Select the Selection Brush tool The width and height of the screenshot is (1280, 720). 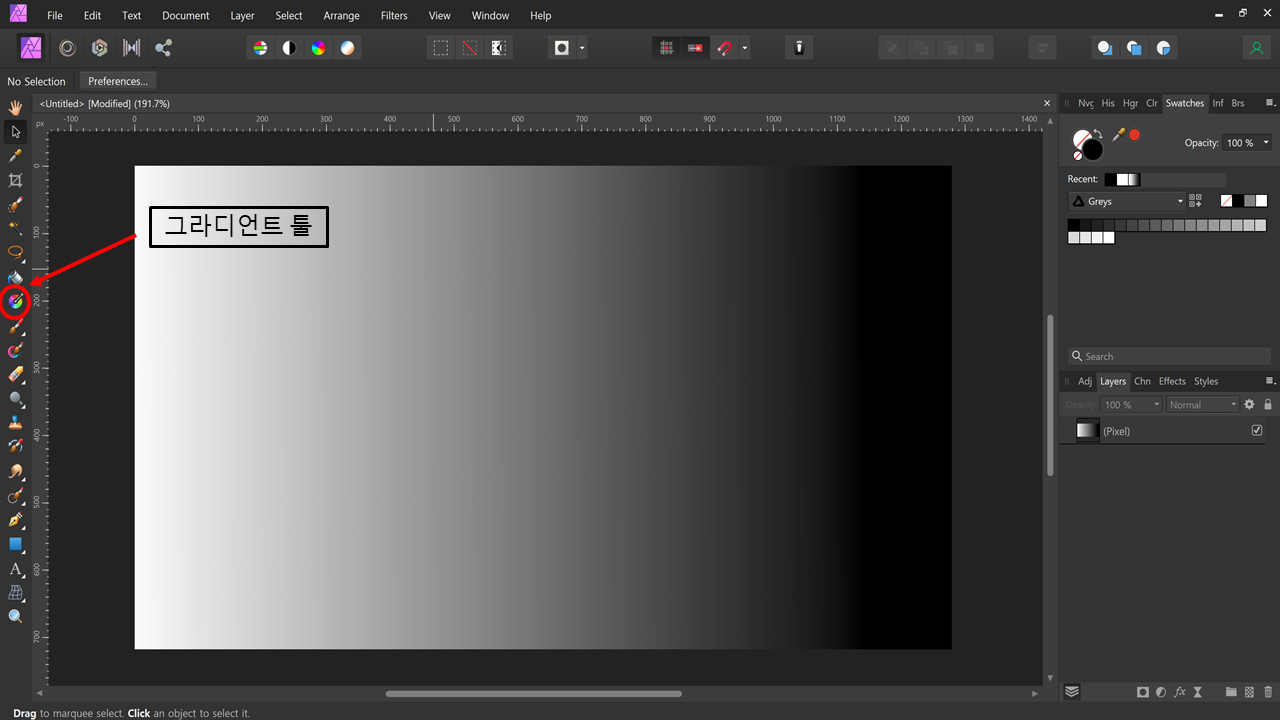(15, 204)
